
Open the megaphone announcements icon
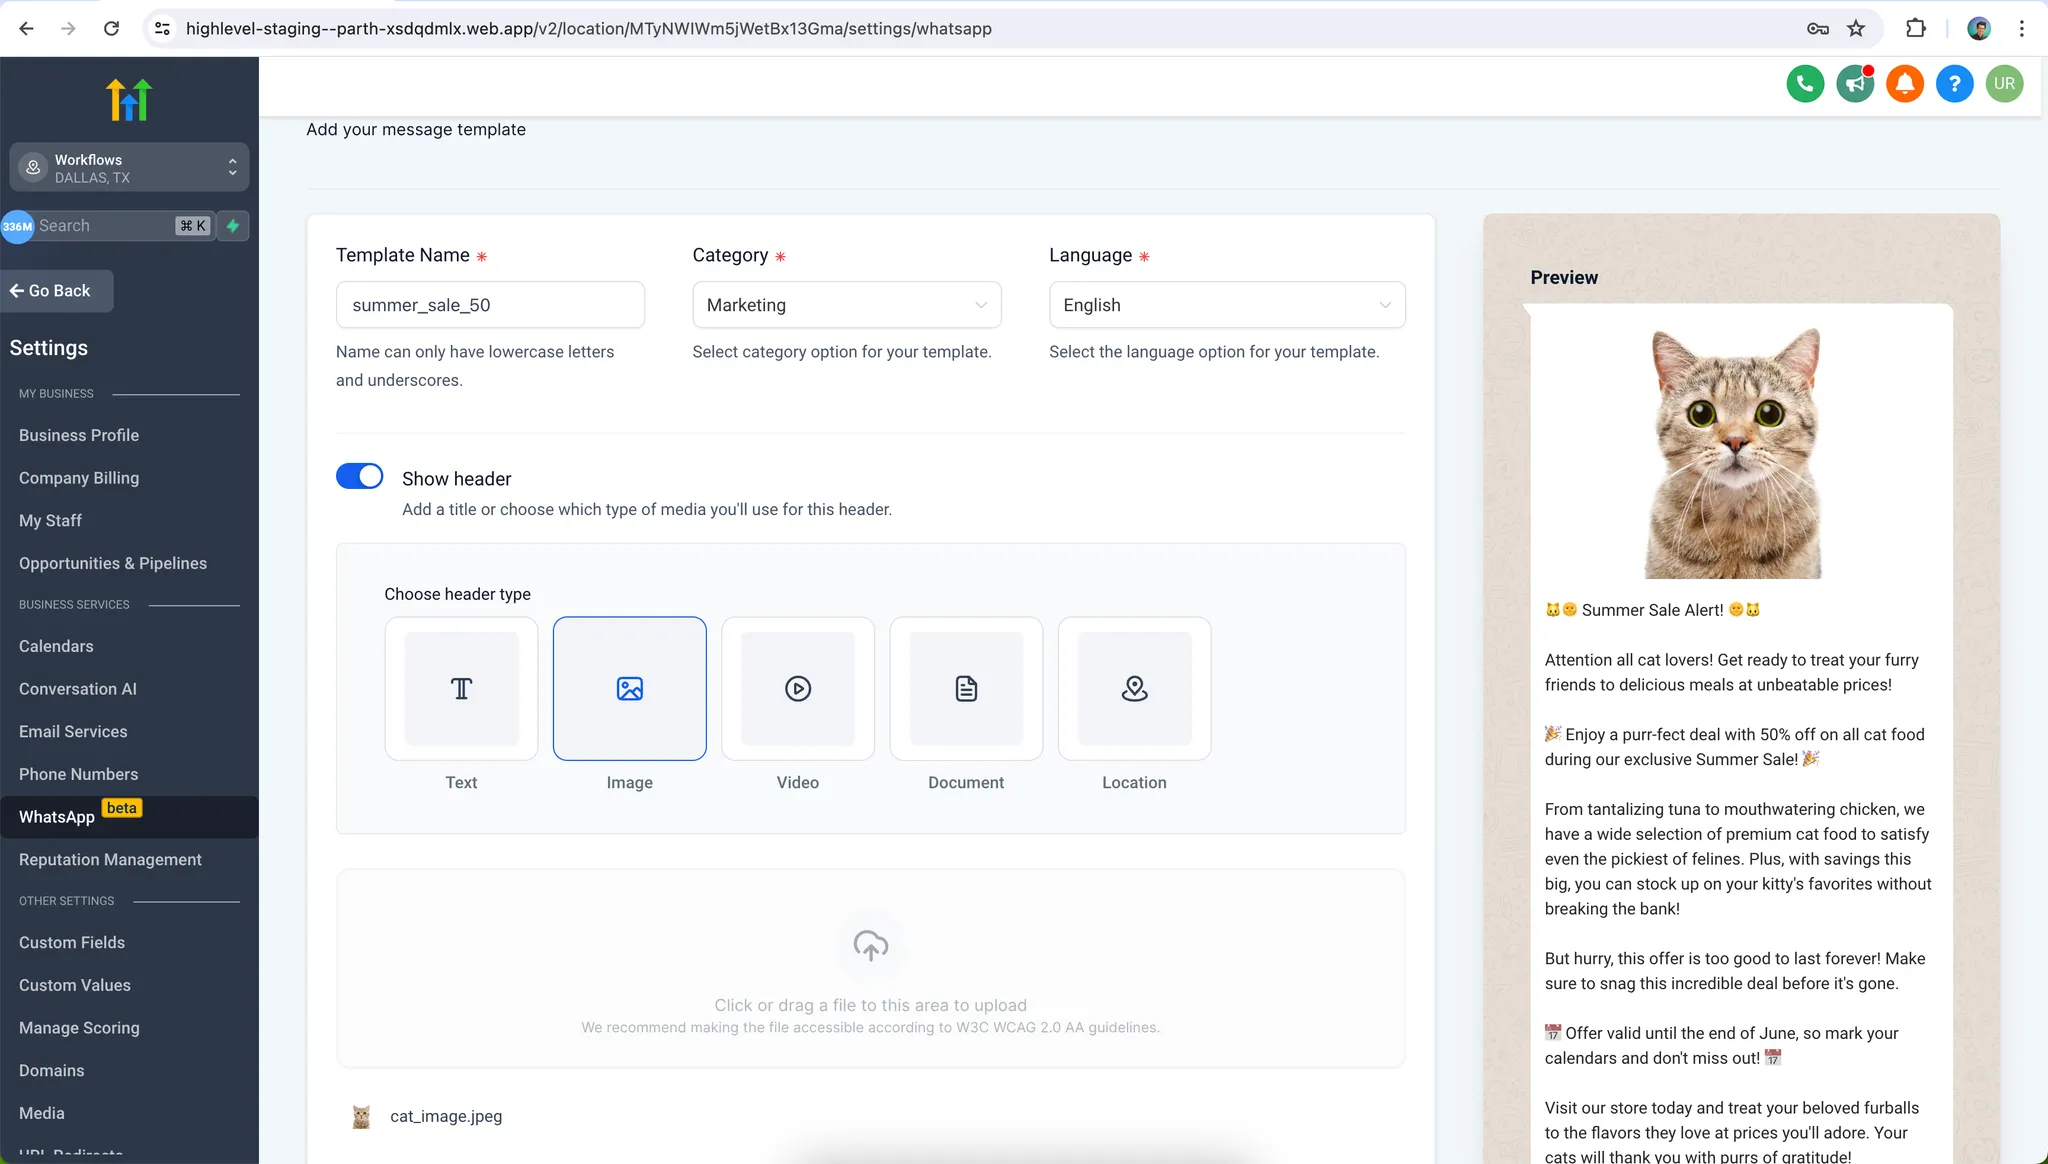[1855, 84]
